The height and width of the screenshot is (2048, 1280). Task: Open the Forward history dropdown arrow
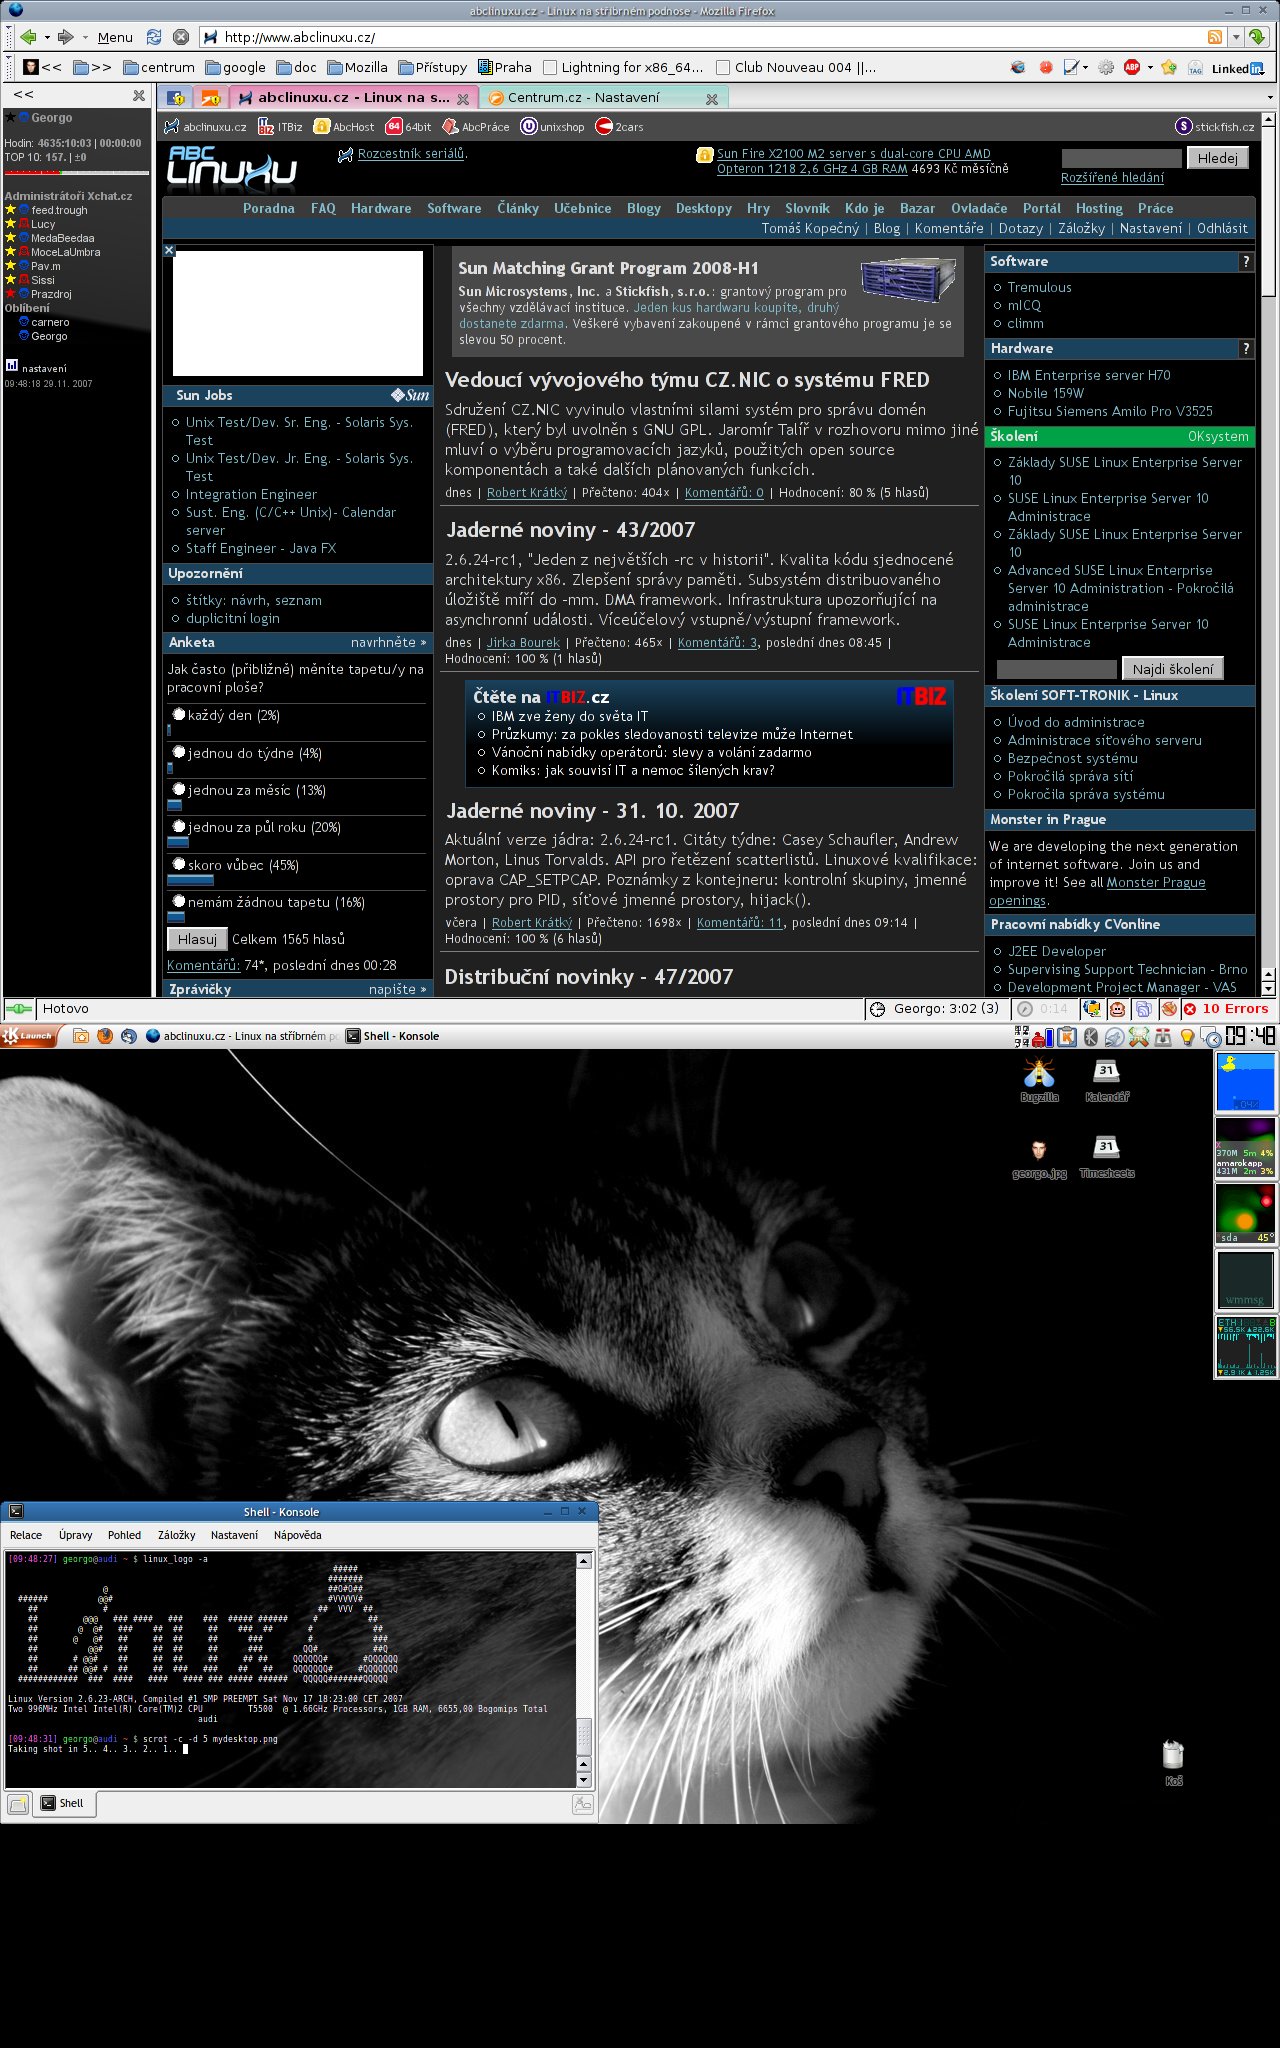pos(85,38)
